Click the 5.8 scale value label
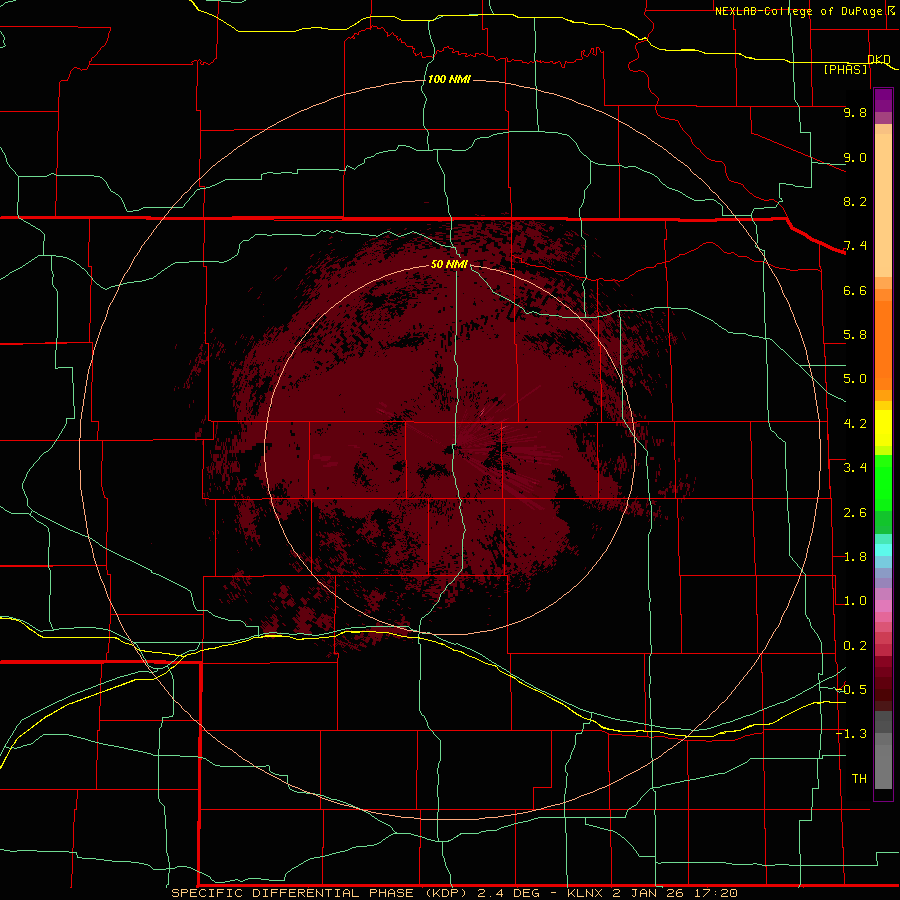Image resolution: width=900 pixels, height=900 pixels. pos(855,335)
